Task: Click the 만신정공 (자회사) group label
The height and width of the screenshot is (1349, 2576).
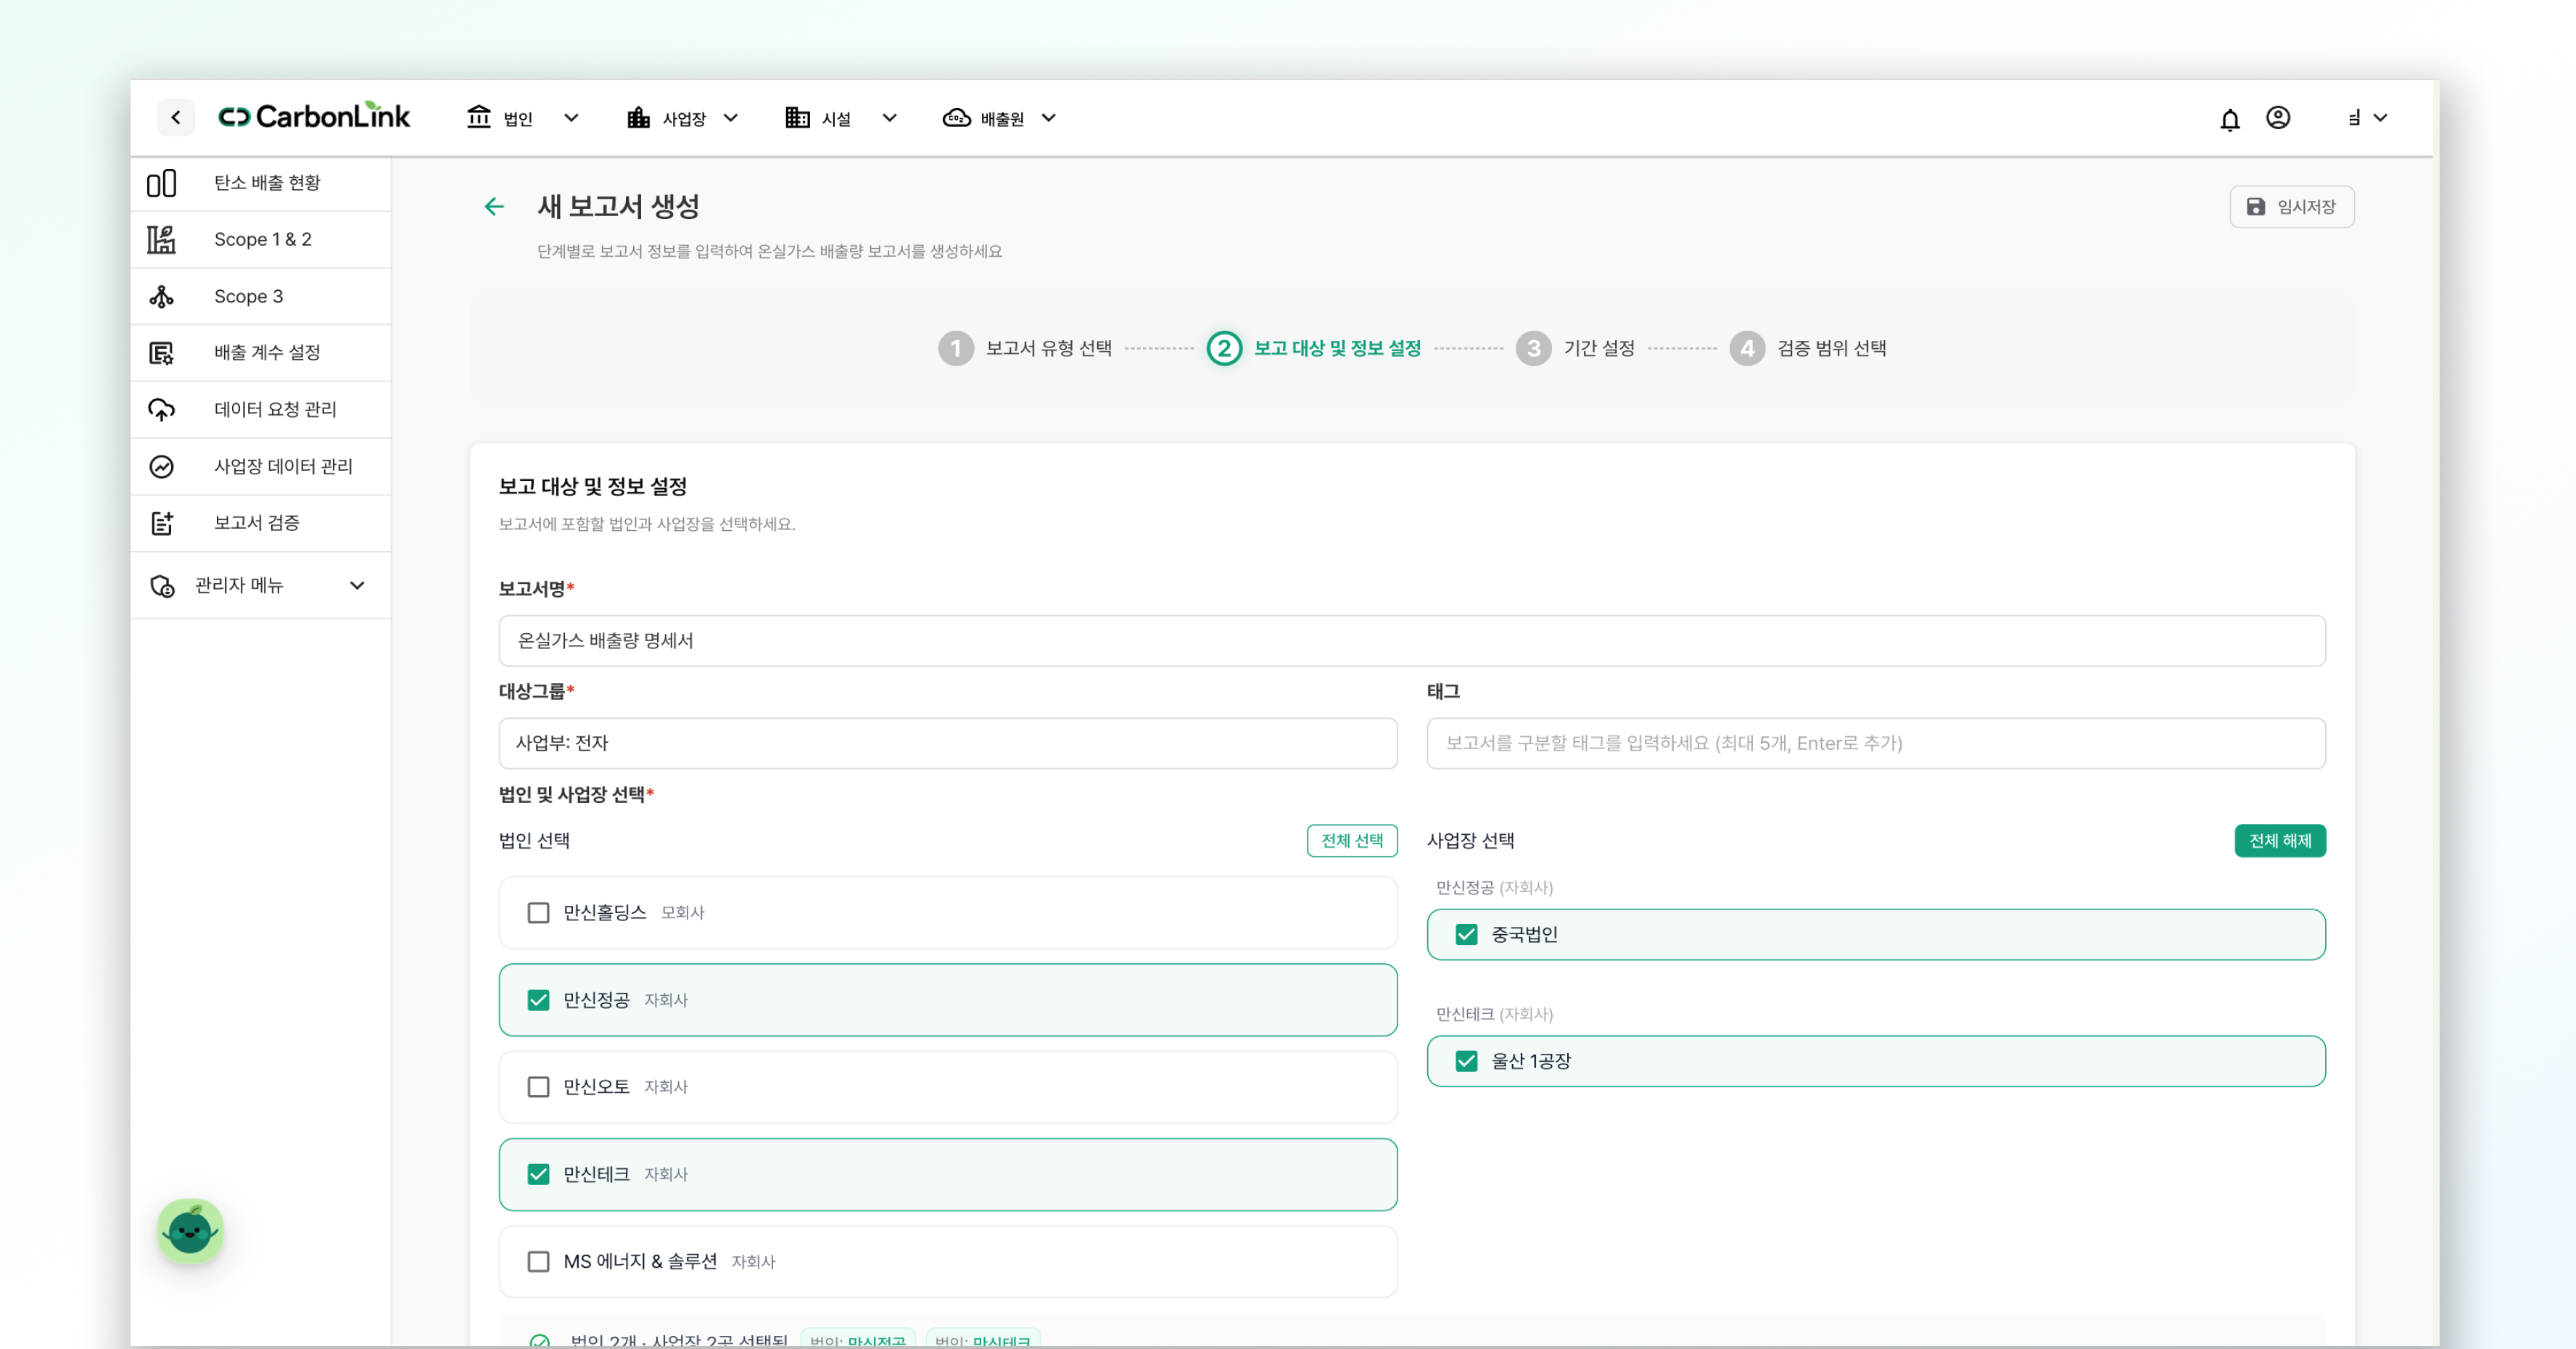Action: click(1494, 888)
